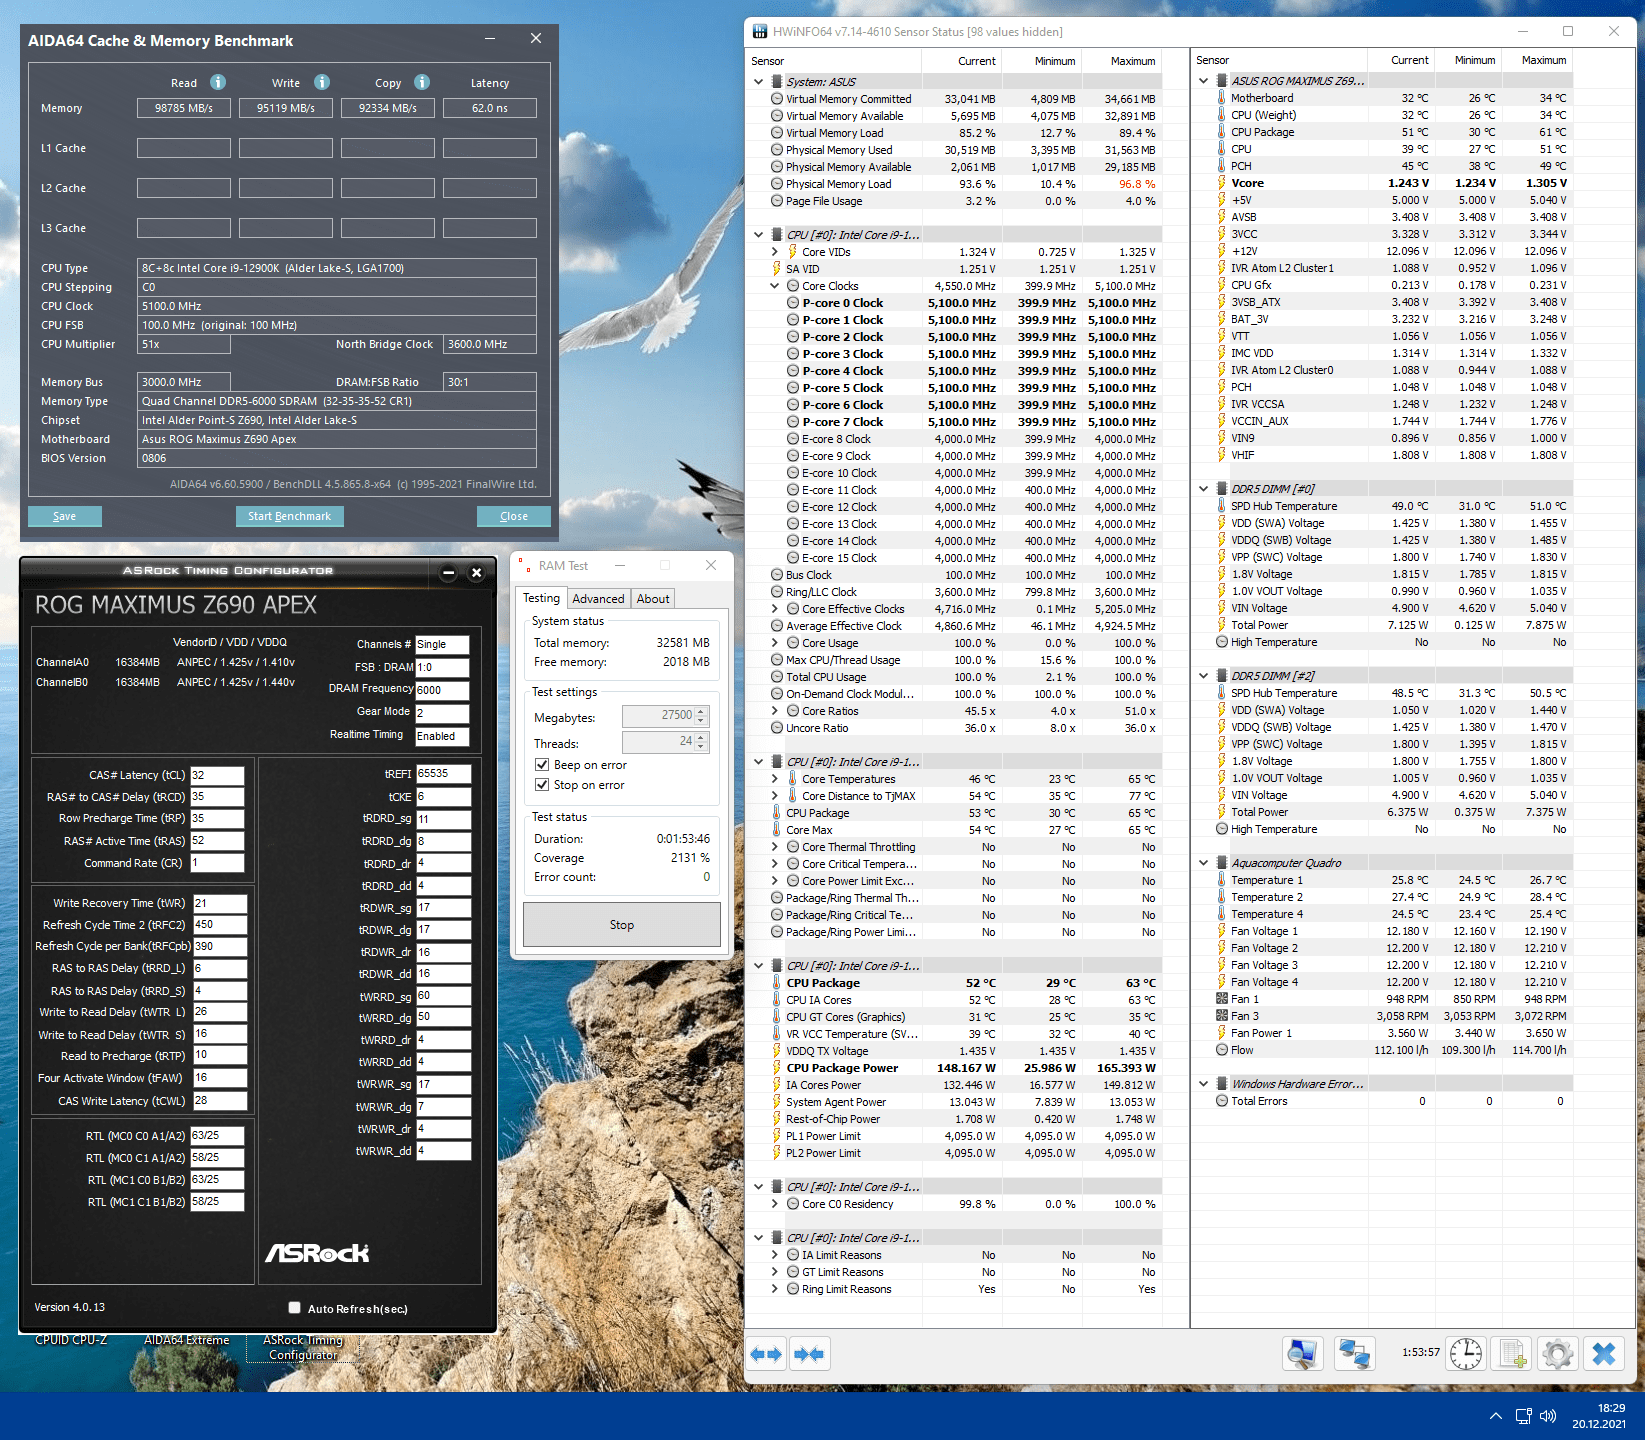Click the info icon next to Write
Viewport: 1645px width, 1440px height.
pyautogui.click(x=322, y=82)
